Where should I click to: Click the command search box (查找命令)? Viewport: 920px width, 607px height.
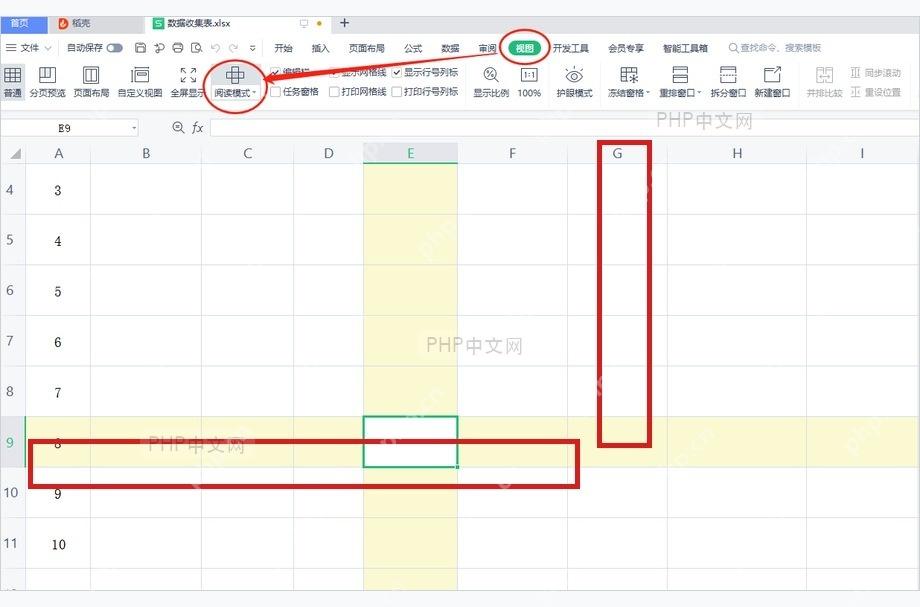pos(774,48)
